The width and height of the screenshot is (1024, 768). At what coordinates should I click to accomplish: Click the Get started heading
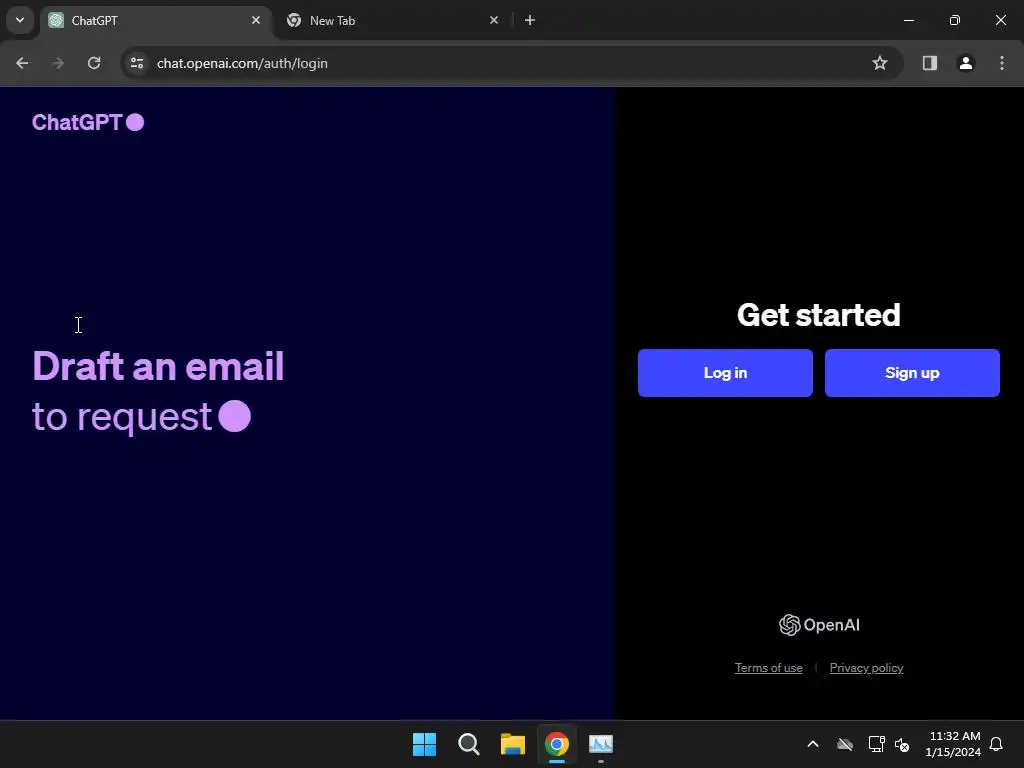point(818,315)
